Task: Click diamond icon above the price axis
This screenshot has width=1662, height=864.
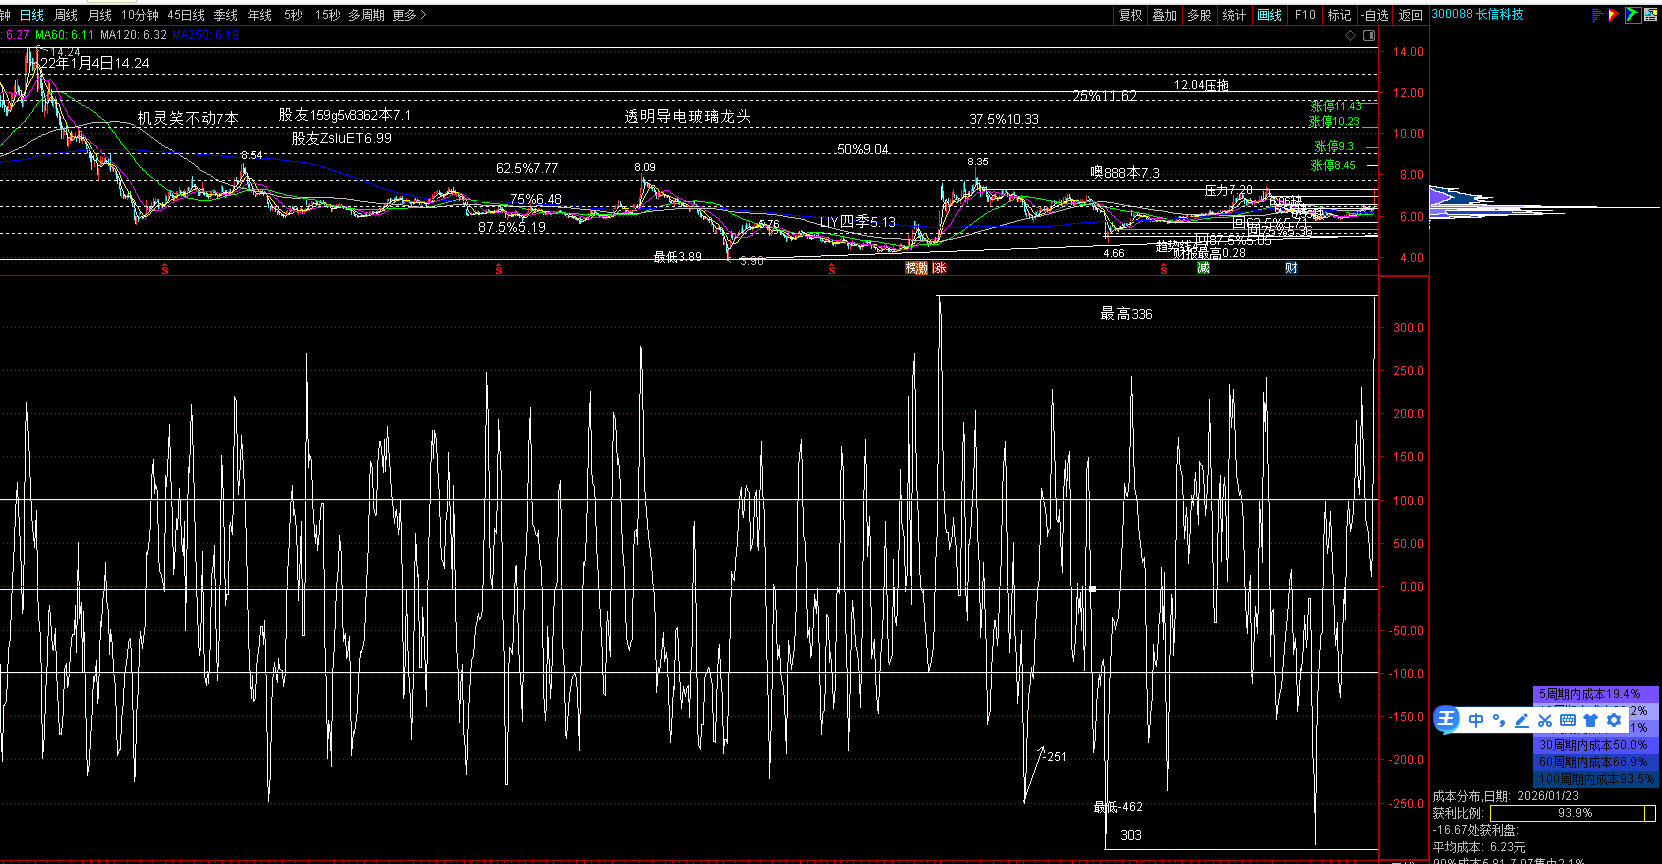Action: (x=1351, y=35)
